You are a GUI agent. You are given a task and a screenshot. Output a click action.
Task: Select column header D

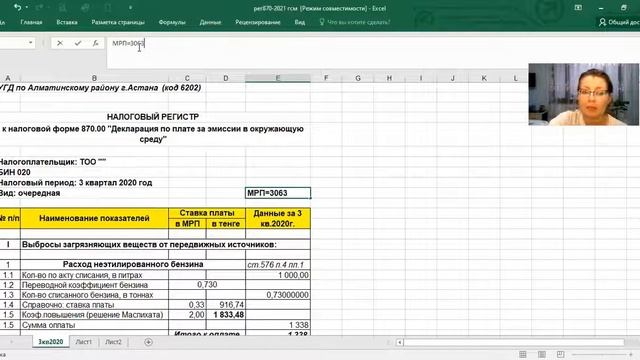tap(226, 78)
